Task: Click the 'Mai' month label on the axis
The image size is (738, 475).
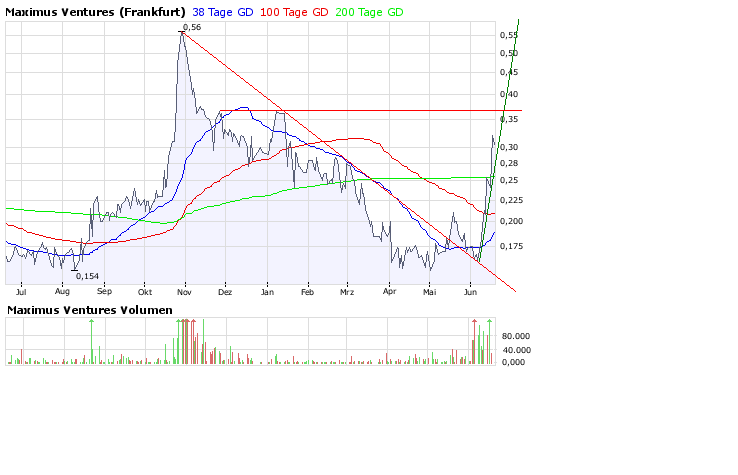Action: pyautogui.click(x=429, y=292)
